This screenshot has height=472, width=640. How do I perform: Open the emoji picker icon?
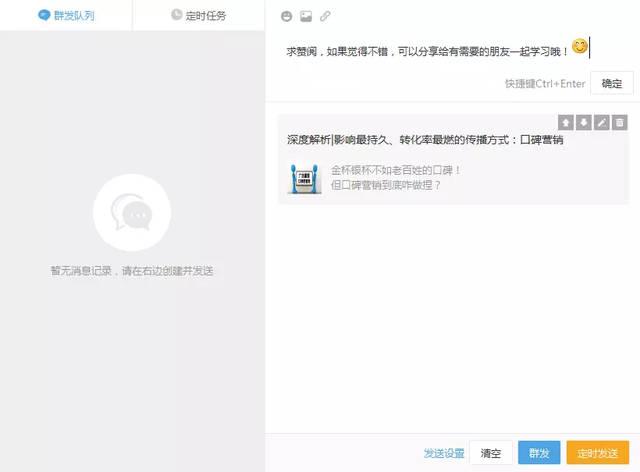tap(287, 16)
